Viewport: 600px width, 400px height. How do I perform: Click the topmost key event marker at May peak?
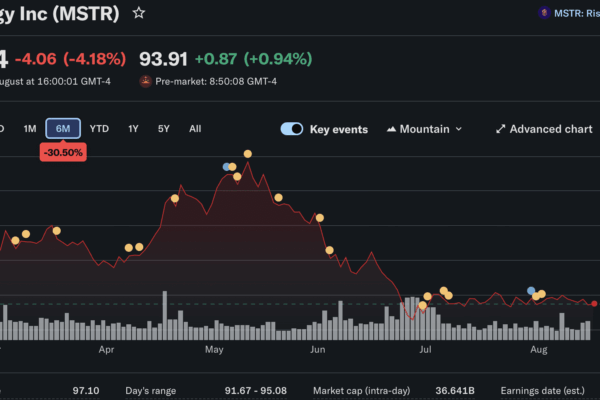coord(248,154)
